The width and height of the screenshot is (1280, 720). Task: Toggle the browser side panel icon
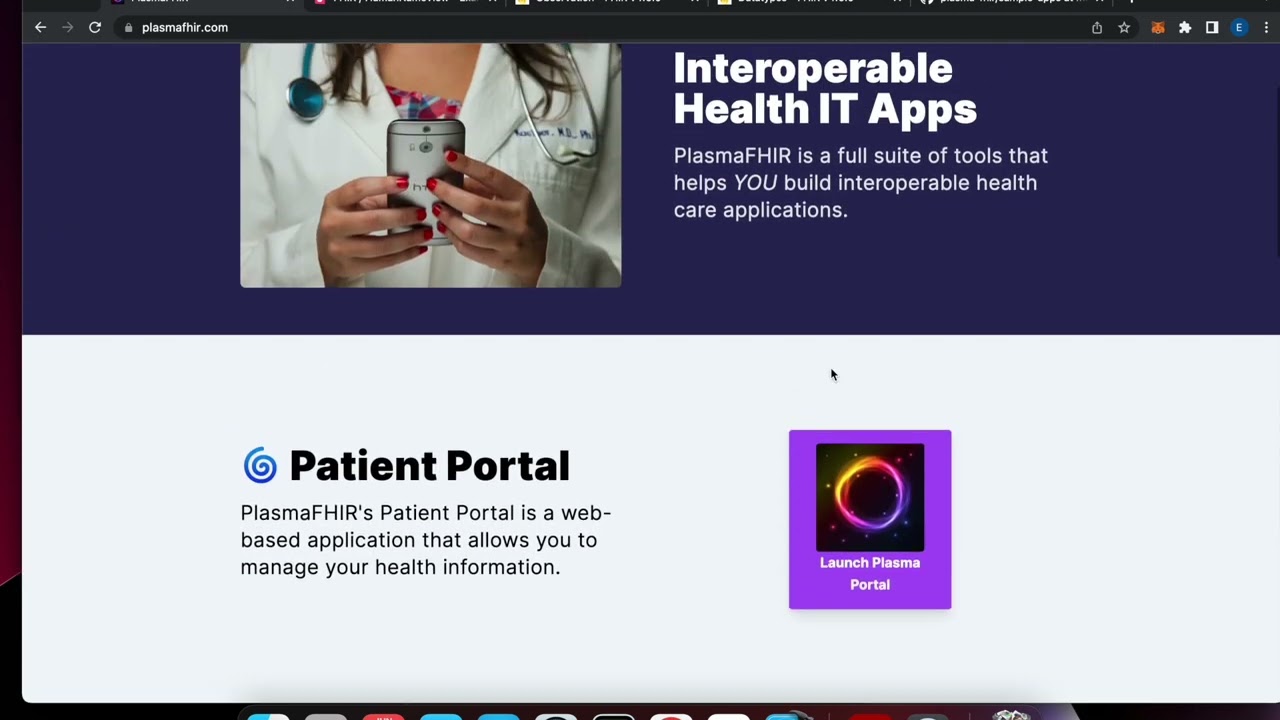click(x=1212, y=28)
